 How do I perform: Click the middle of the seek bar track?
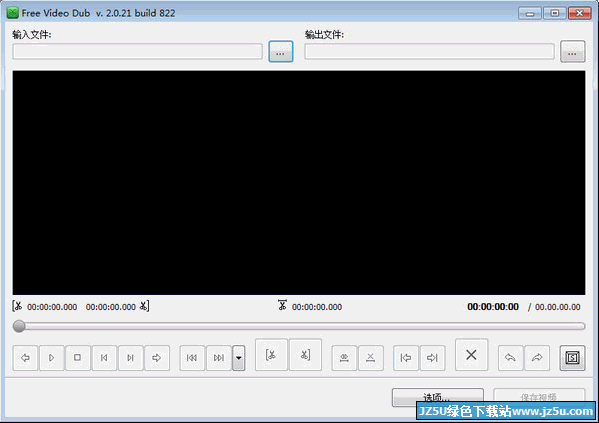pos(299,326)
